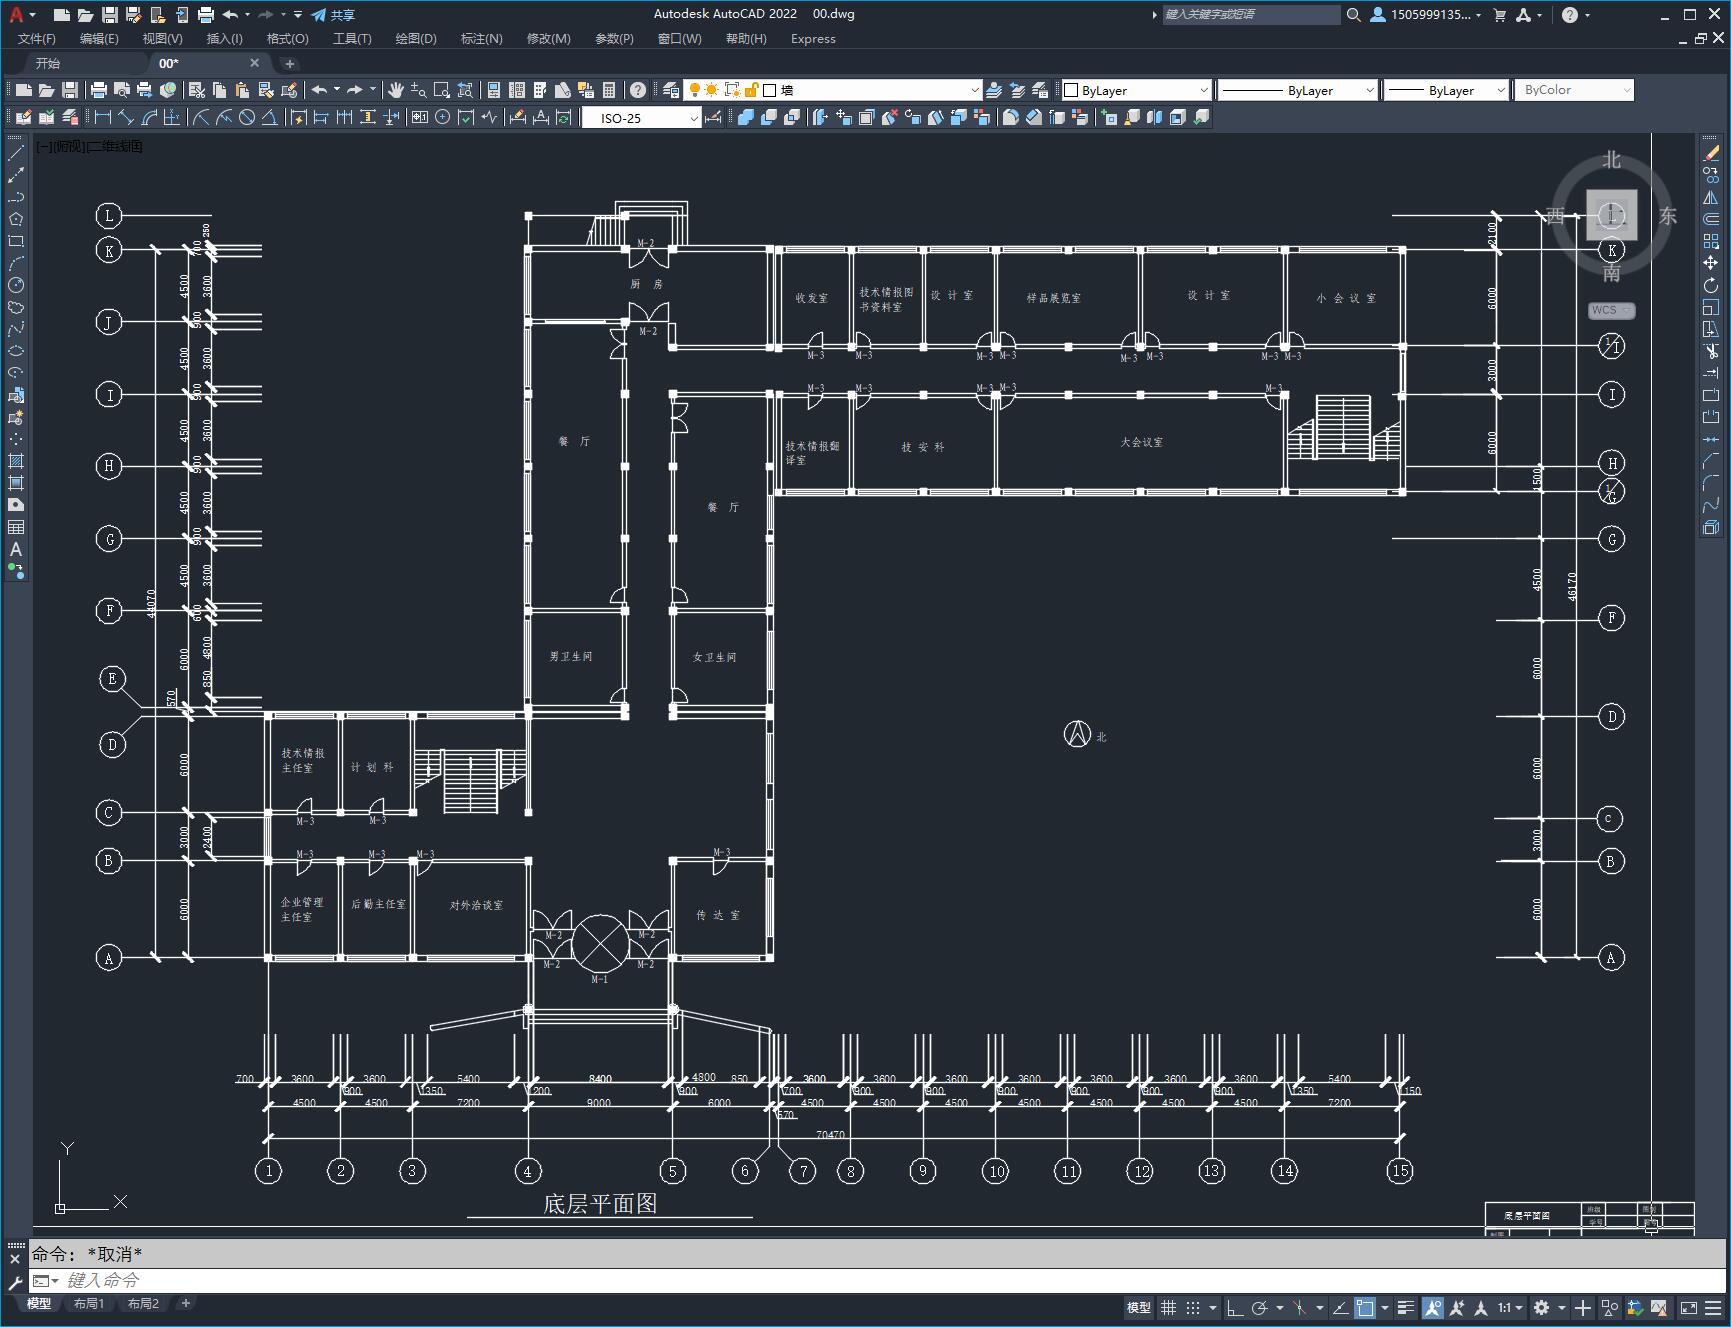The image size is (1731, 1327).
Task: Click the Mirror tool in modify toolbar
Action: pyautogui.click(x=1711, y=197)
